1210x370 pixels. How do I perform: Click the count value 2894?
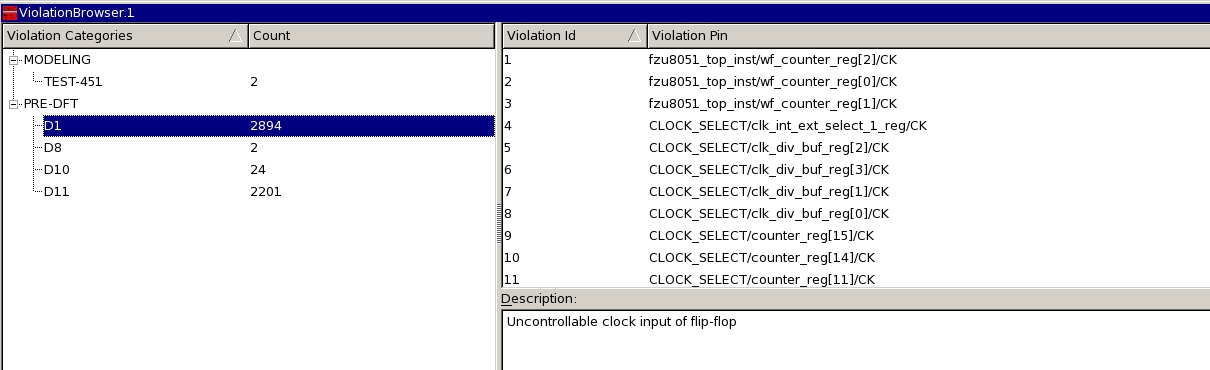pos(267,126)
